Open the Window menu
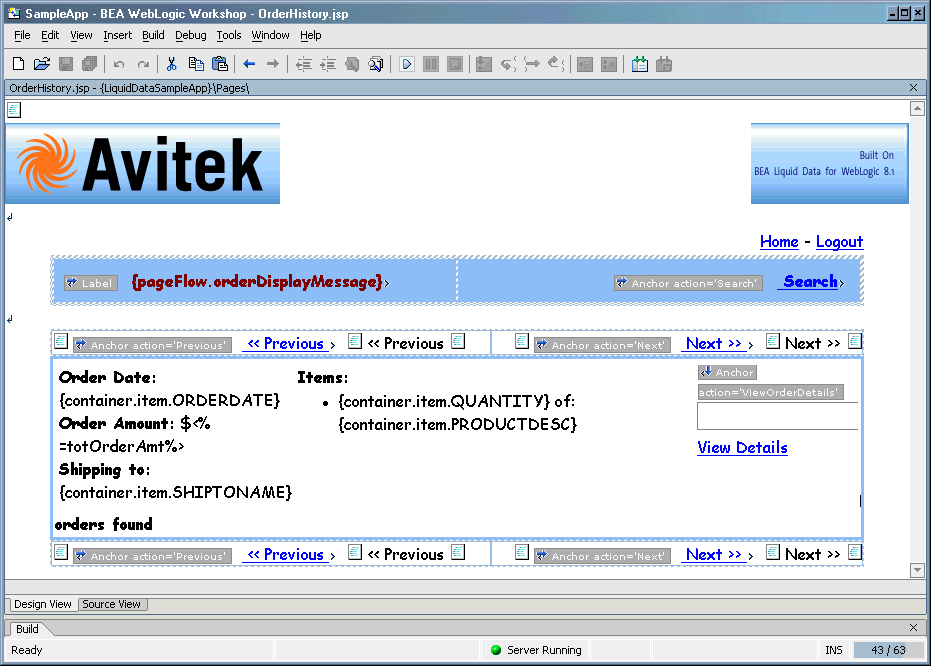 (x=270, y=35)
